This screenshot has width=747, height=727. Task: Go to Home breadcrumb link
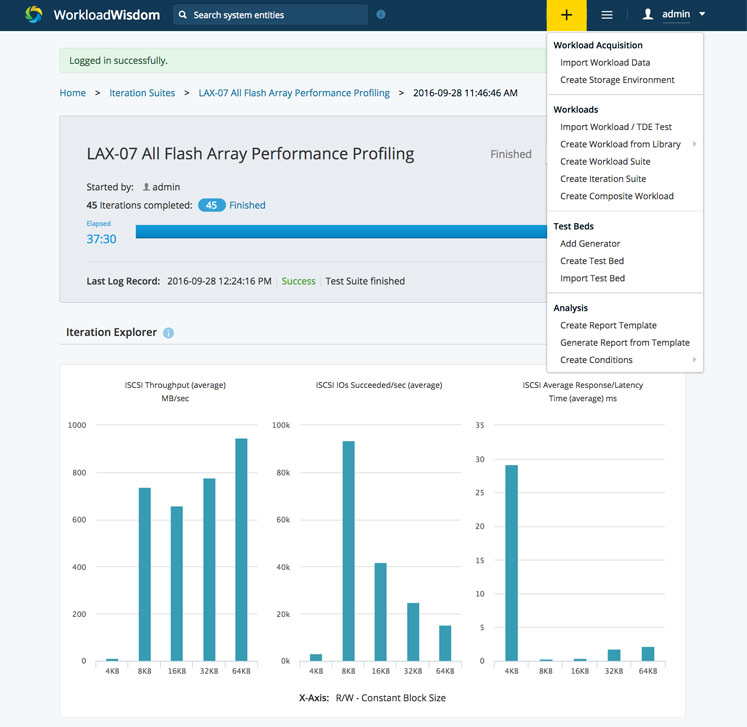pos(73,93)
